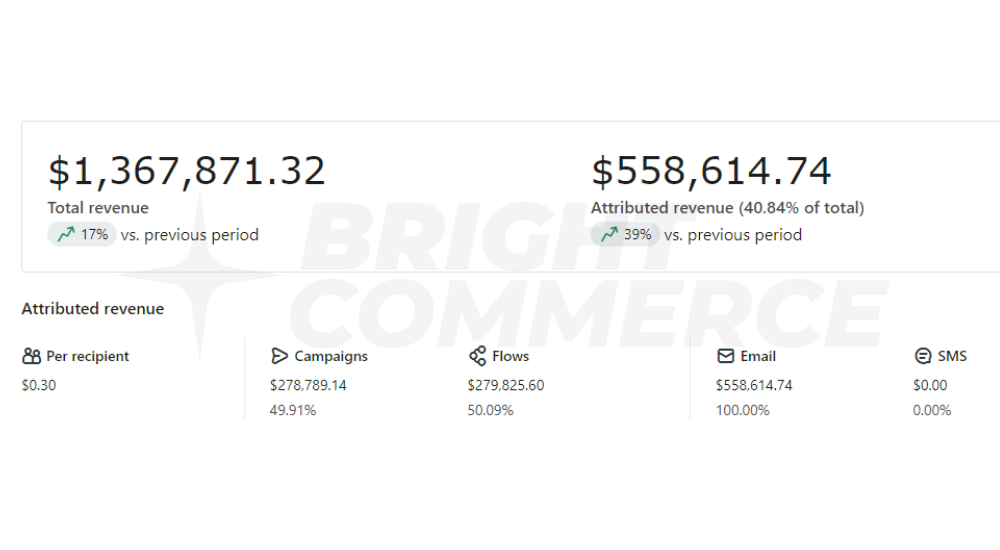
Task: Click the 17% change badge
Action: [82, 235]
